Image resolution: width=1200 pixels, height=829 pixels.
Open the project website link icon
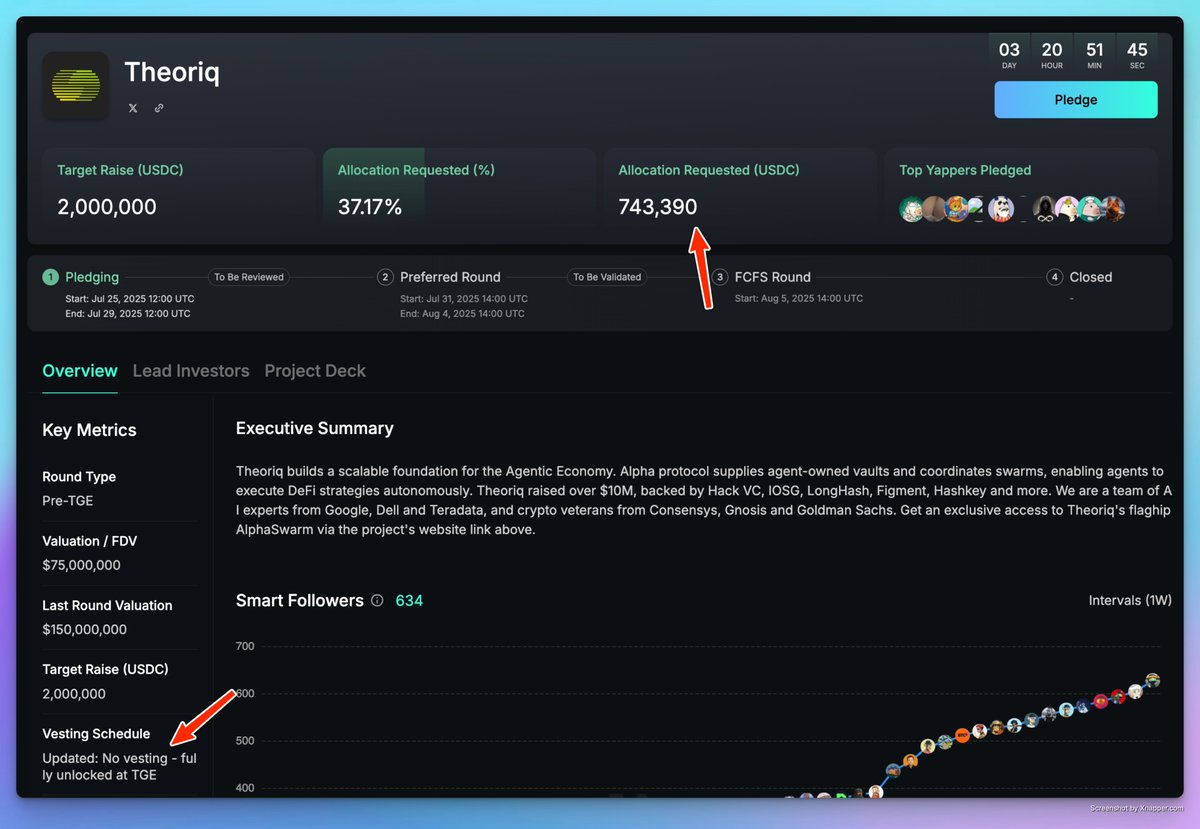point(159,108)
